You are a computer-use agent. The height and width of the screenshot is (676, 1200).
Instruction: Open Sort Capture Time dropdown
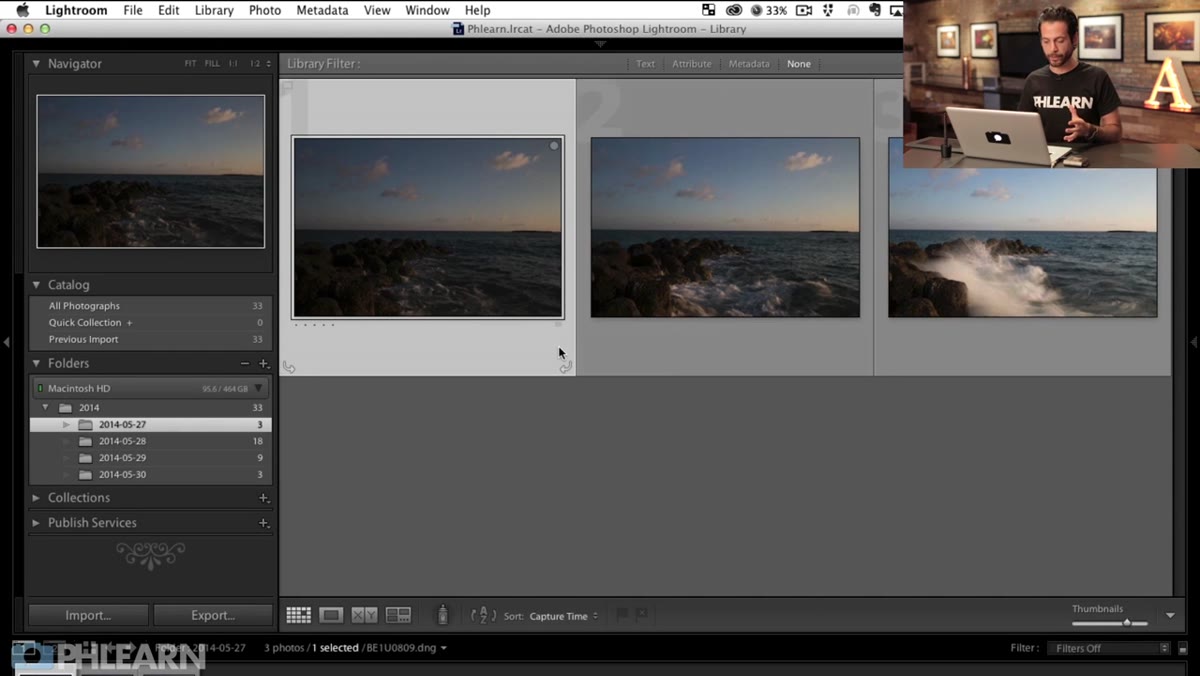(x=564, y=616)
